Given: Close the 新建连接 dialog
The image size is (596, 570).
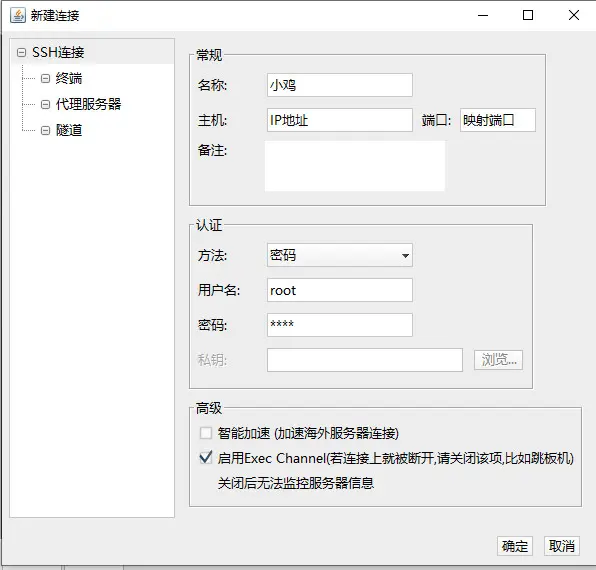Looking at the screenshot, I should [574, 16].
